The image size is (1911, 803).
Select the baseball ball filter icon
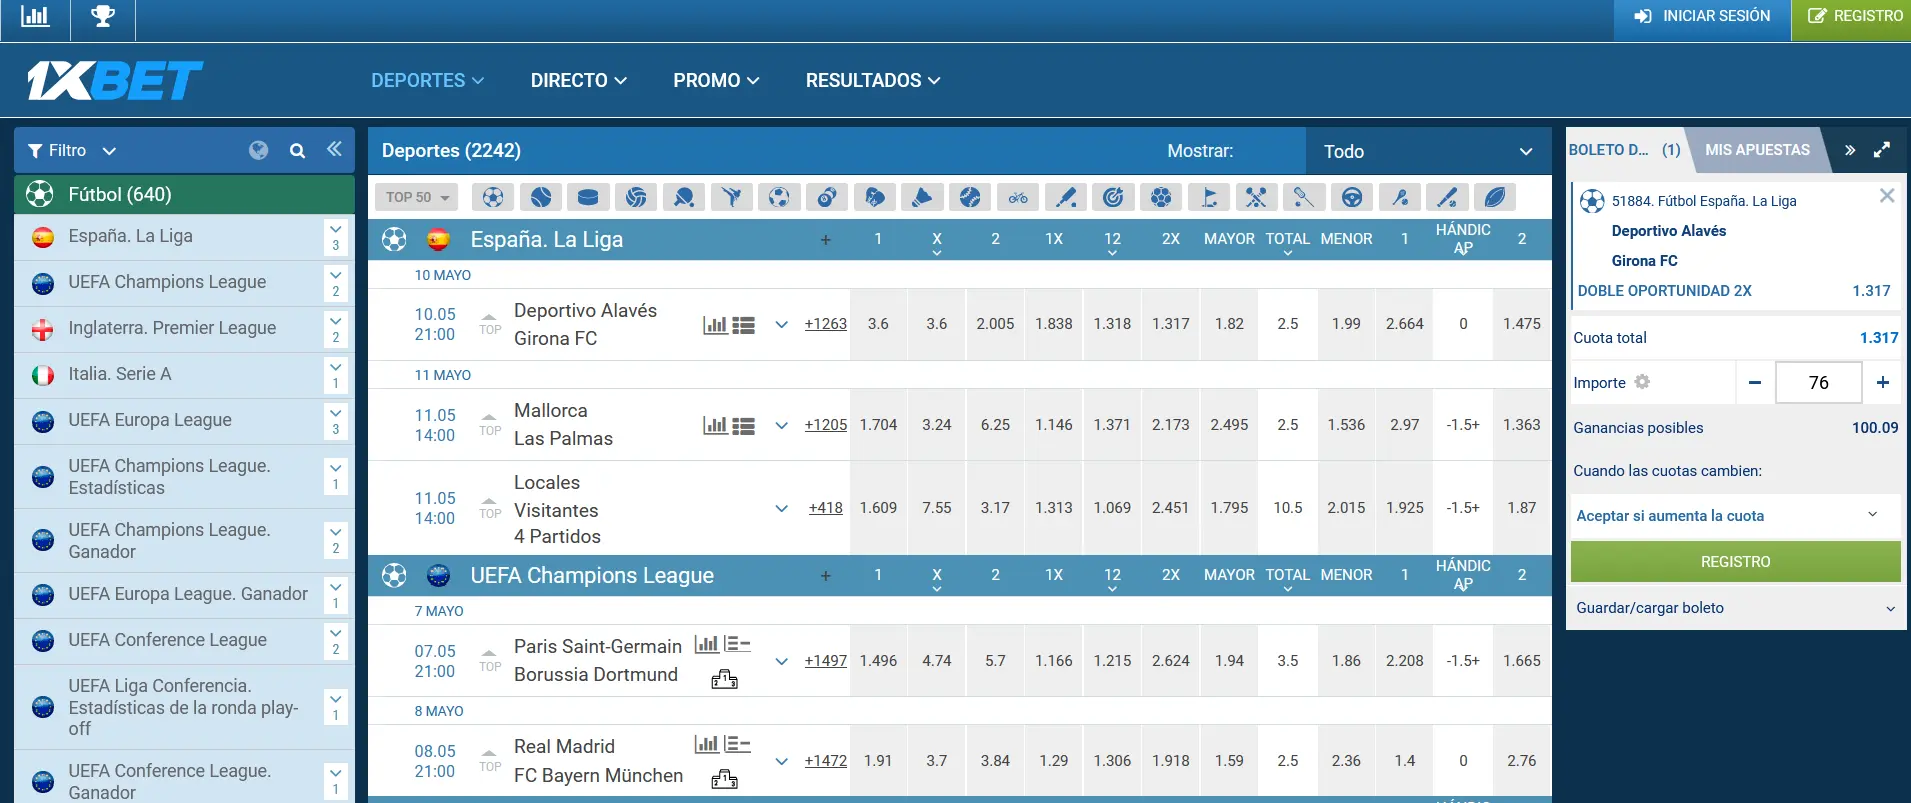coord(970,197)
